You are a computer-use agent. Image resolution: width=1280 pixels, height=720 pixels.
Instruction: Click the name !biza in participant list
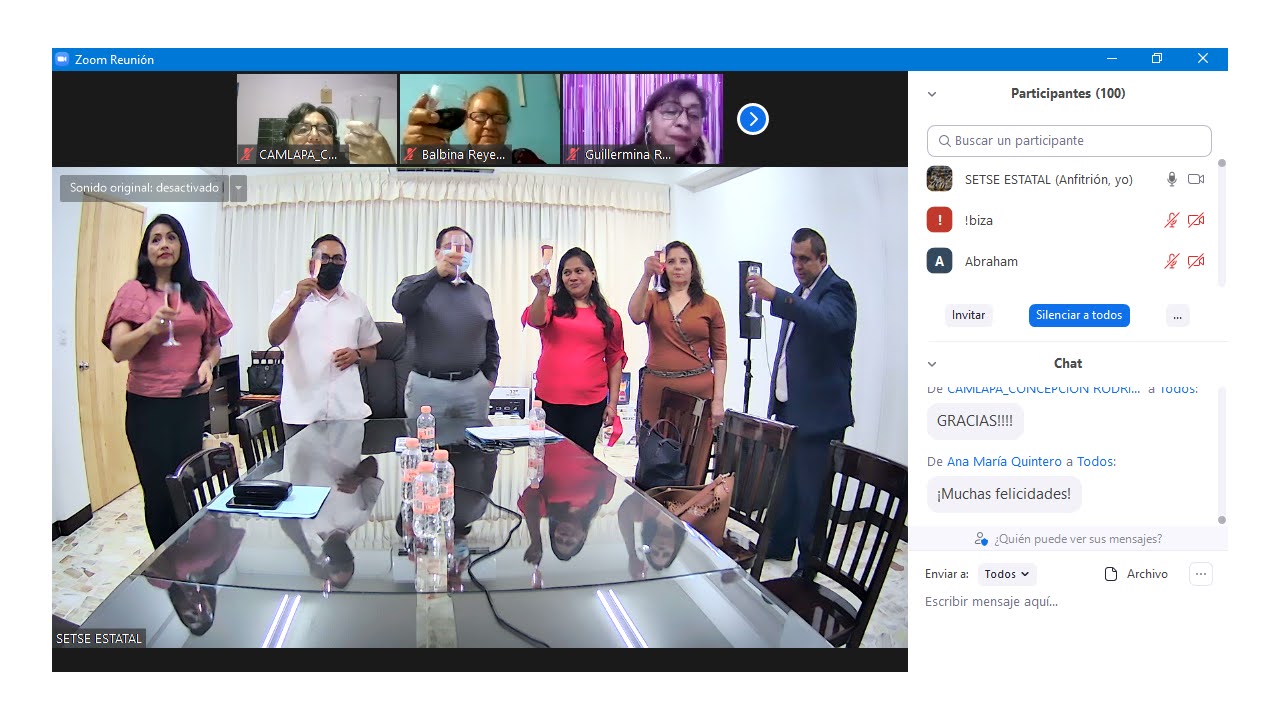(x=979, y=221)
